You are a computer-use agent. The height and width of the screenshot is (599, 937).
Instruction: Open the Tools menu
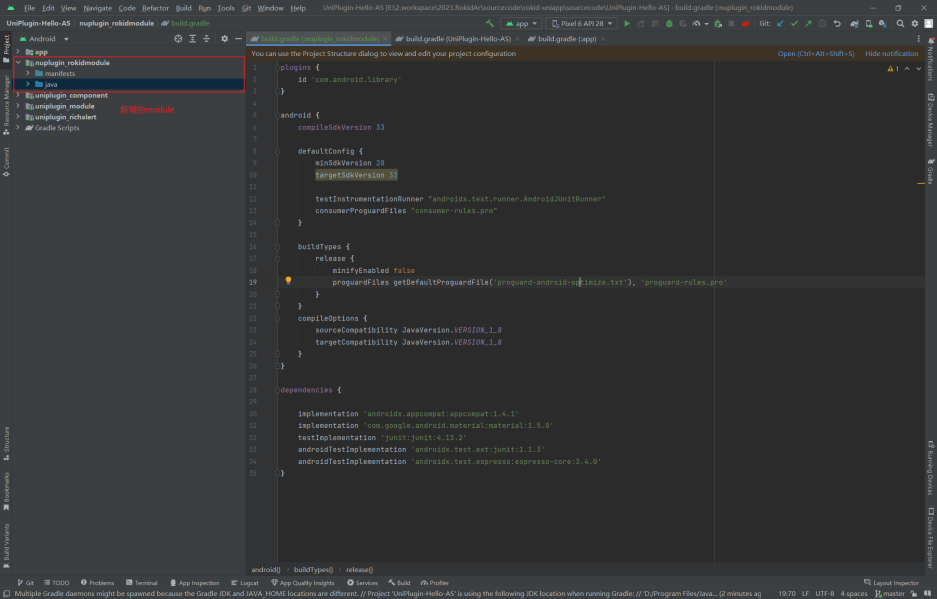point(226,8)
